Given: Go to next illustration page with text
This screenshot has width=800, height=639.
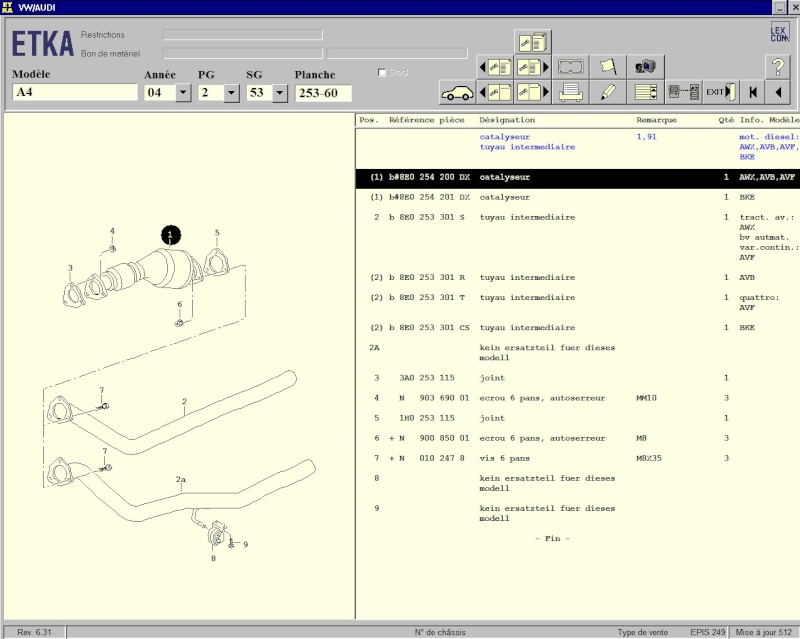Looking at the screenshot, I should (533, 67).
